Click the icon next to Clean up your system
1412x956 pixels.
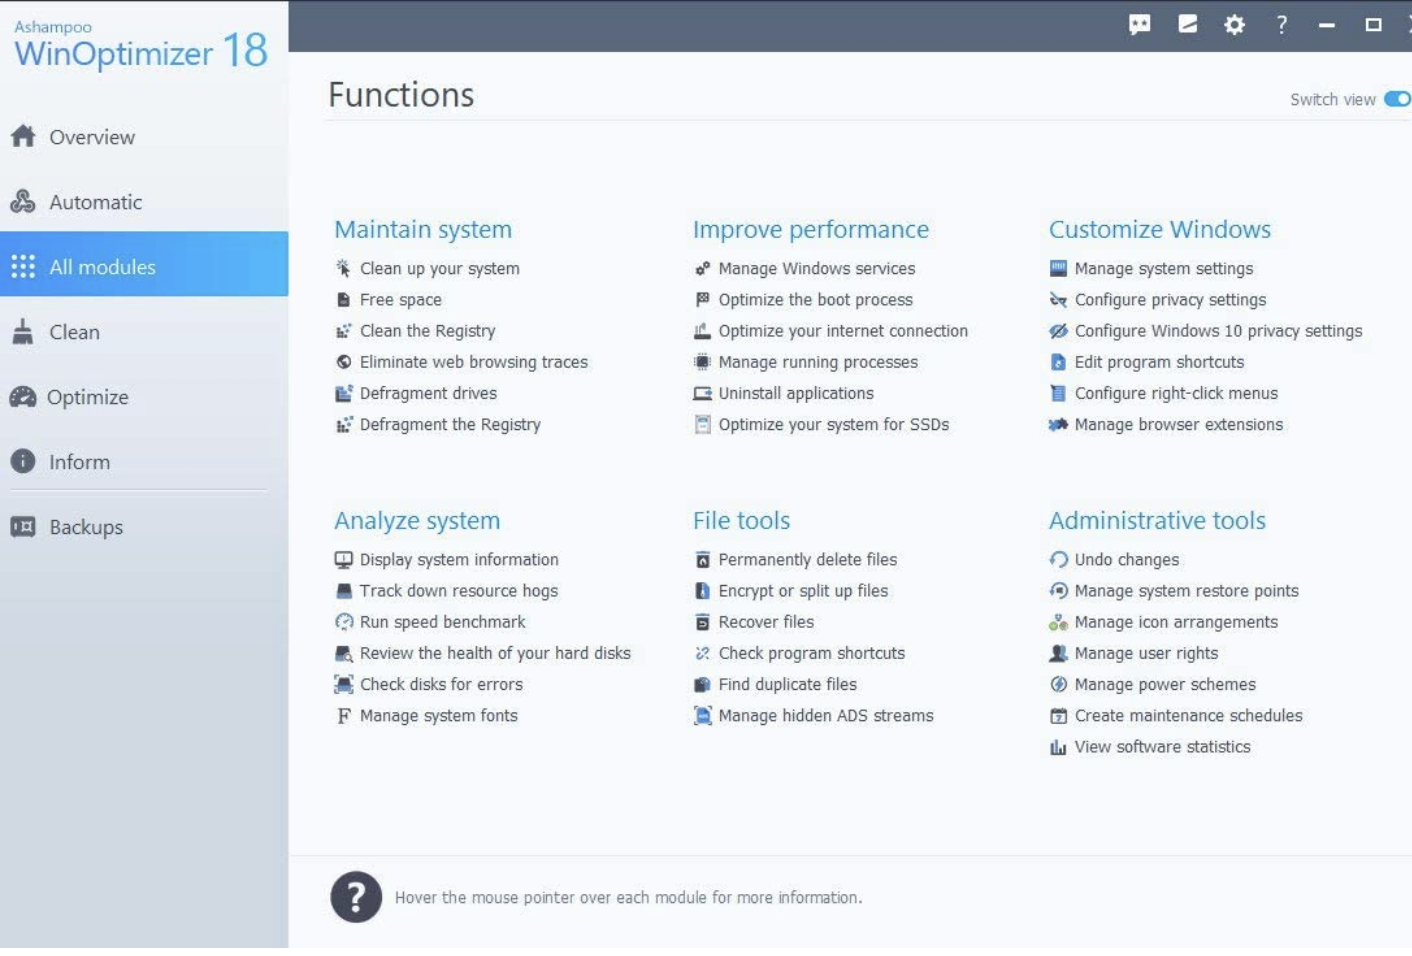(x=343, y=268)
